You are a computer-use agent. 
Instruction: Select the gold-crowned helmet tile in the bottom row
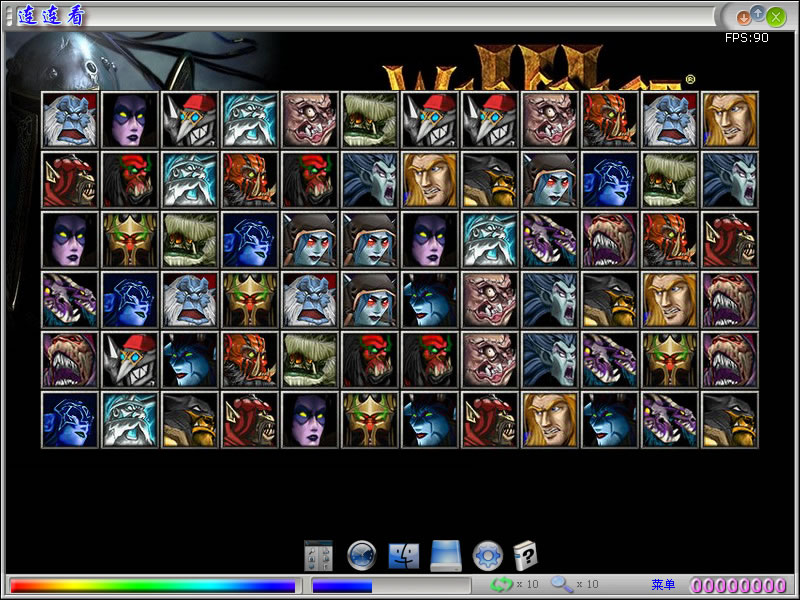(370, 420)
